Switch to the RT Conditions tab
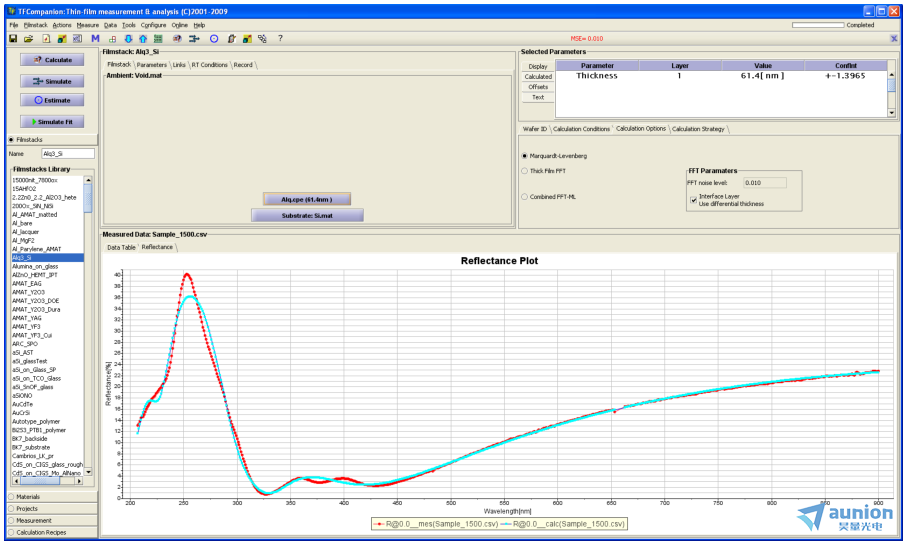The width and height of the screenshot is (905, 542). (210, 65)
